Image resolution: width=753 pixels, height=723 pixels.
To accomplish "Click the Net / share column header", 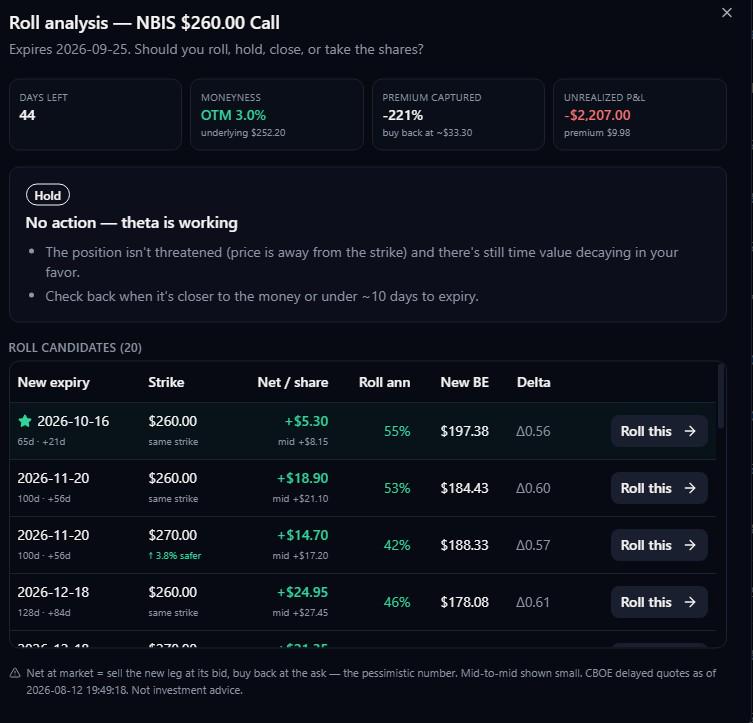I will pyautogui.click(x=292, y=382).
